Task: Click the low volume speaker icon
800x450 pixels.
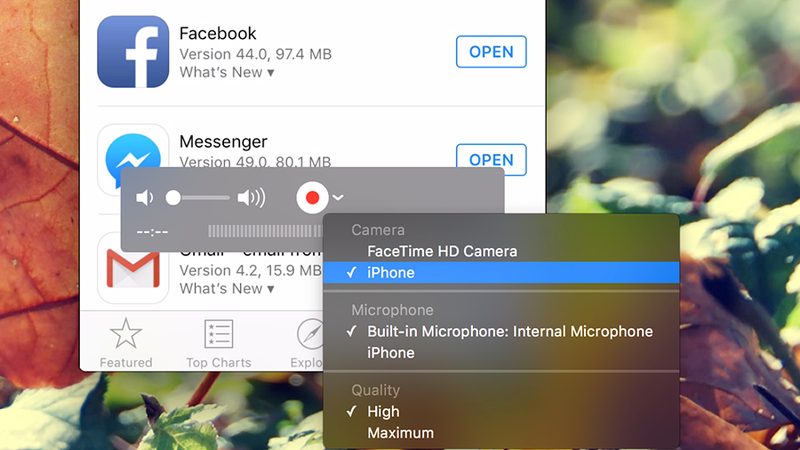Action: point(144,197)
